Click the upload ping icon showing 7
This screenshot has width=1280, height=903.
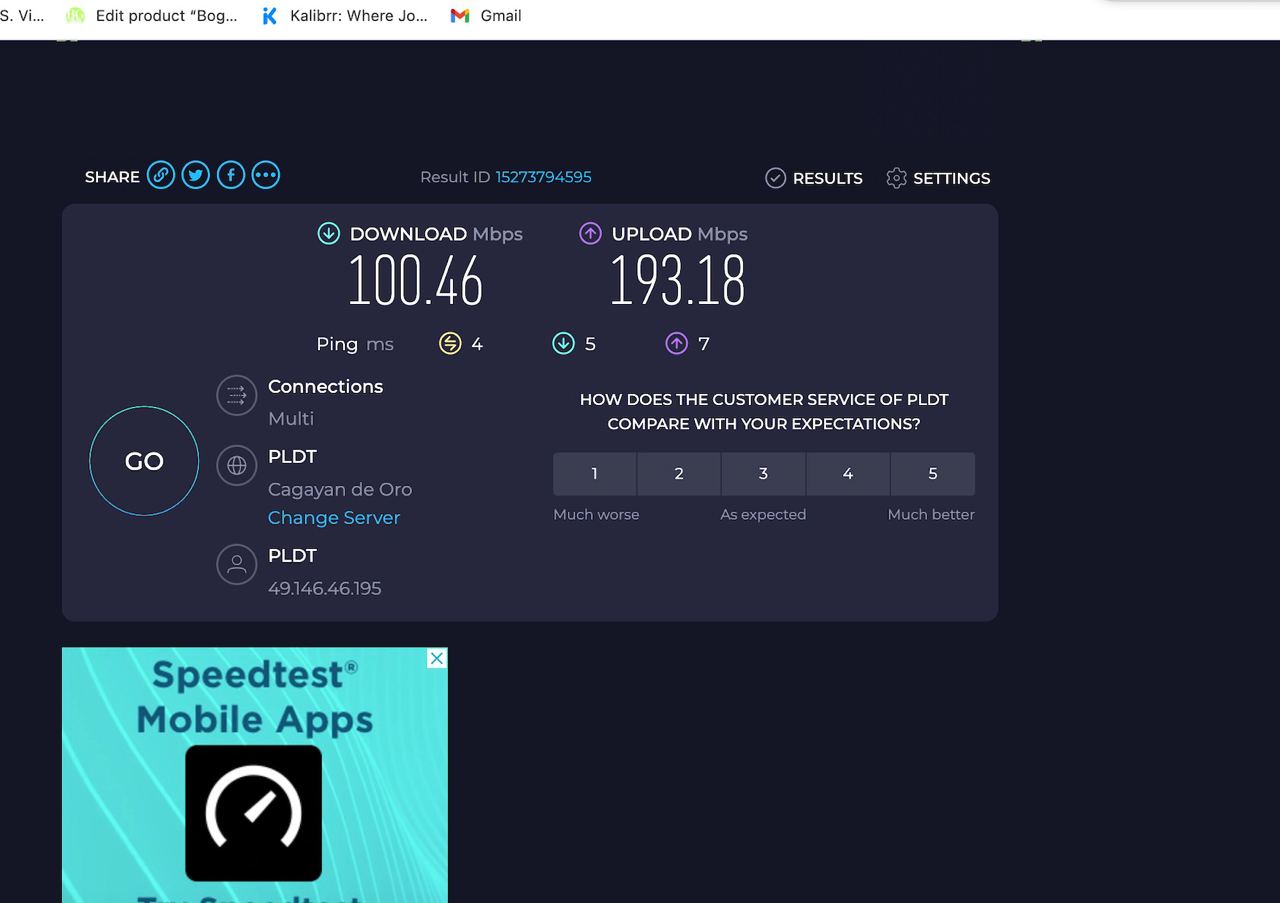(x=677, y=344)
